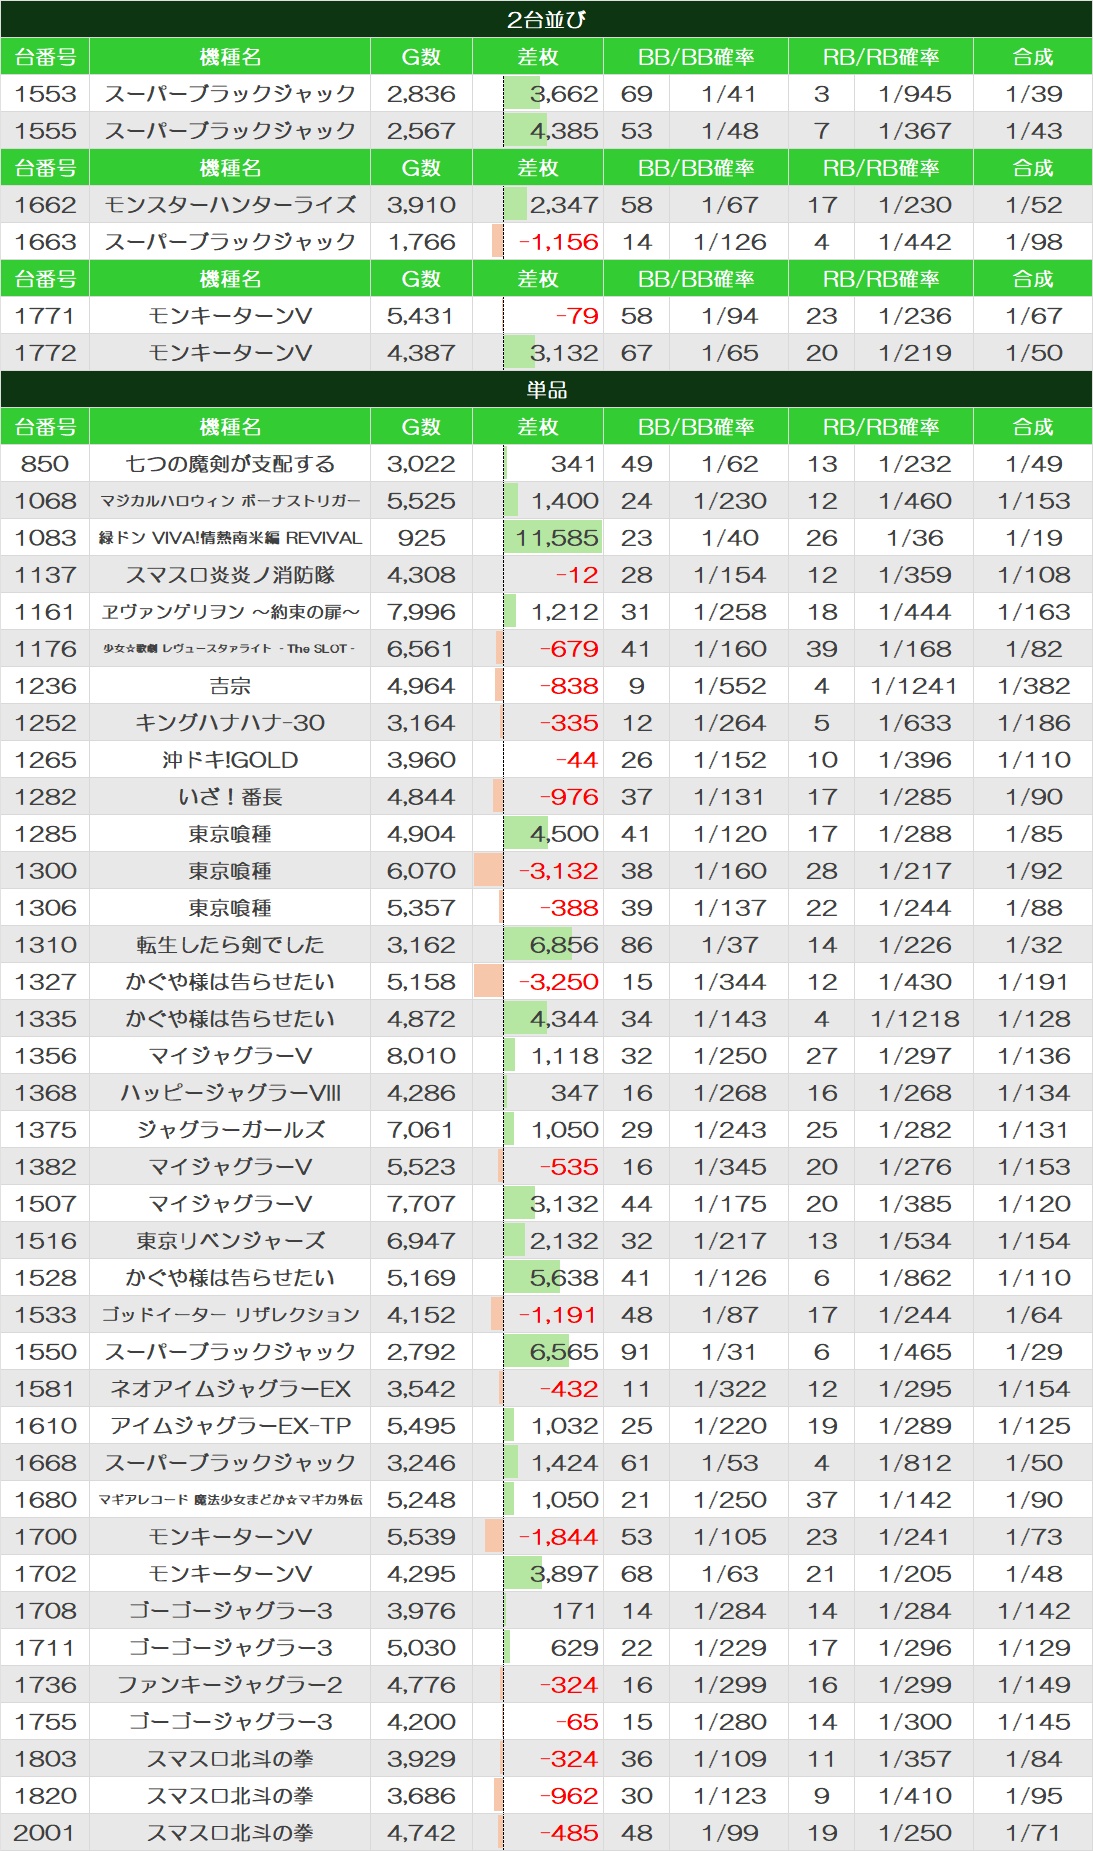Viewport: 1093px width, 1851px height.
Task: Click the キングハナハナ-30 machine name
Action: [x=230, y=723]
